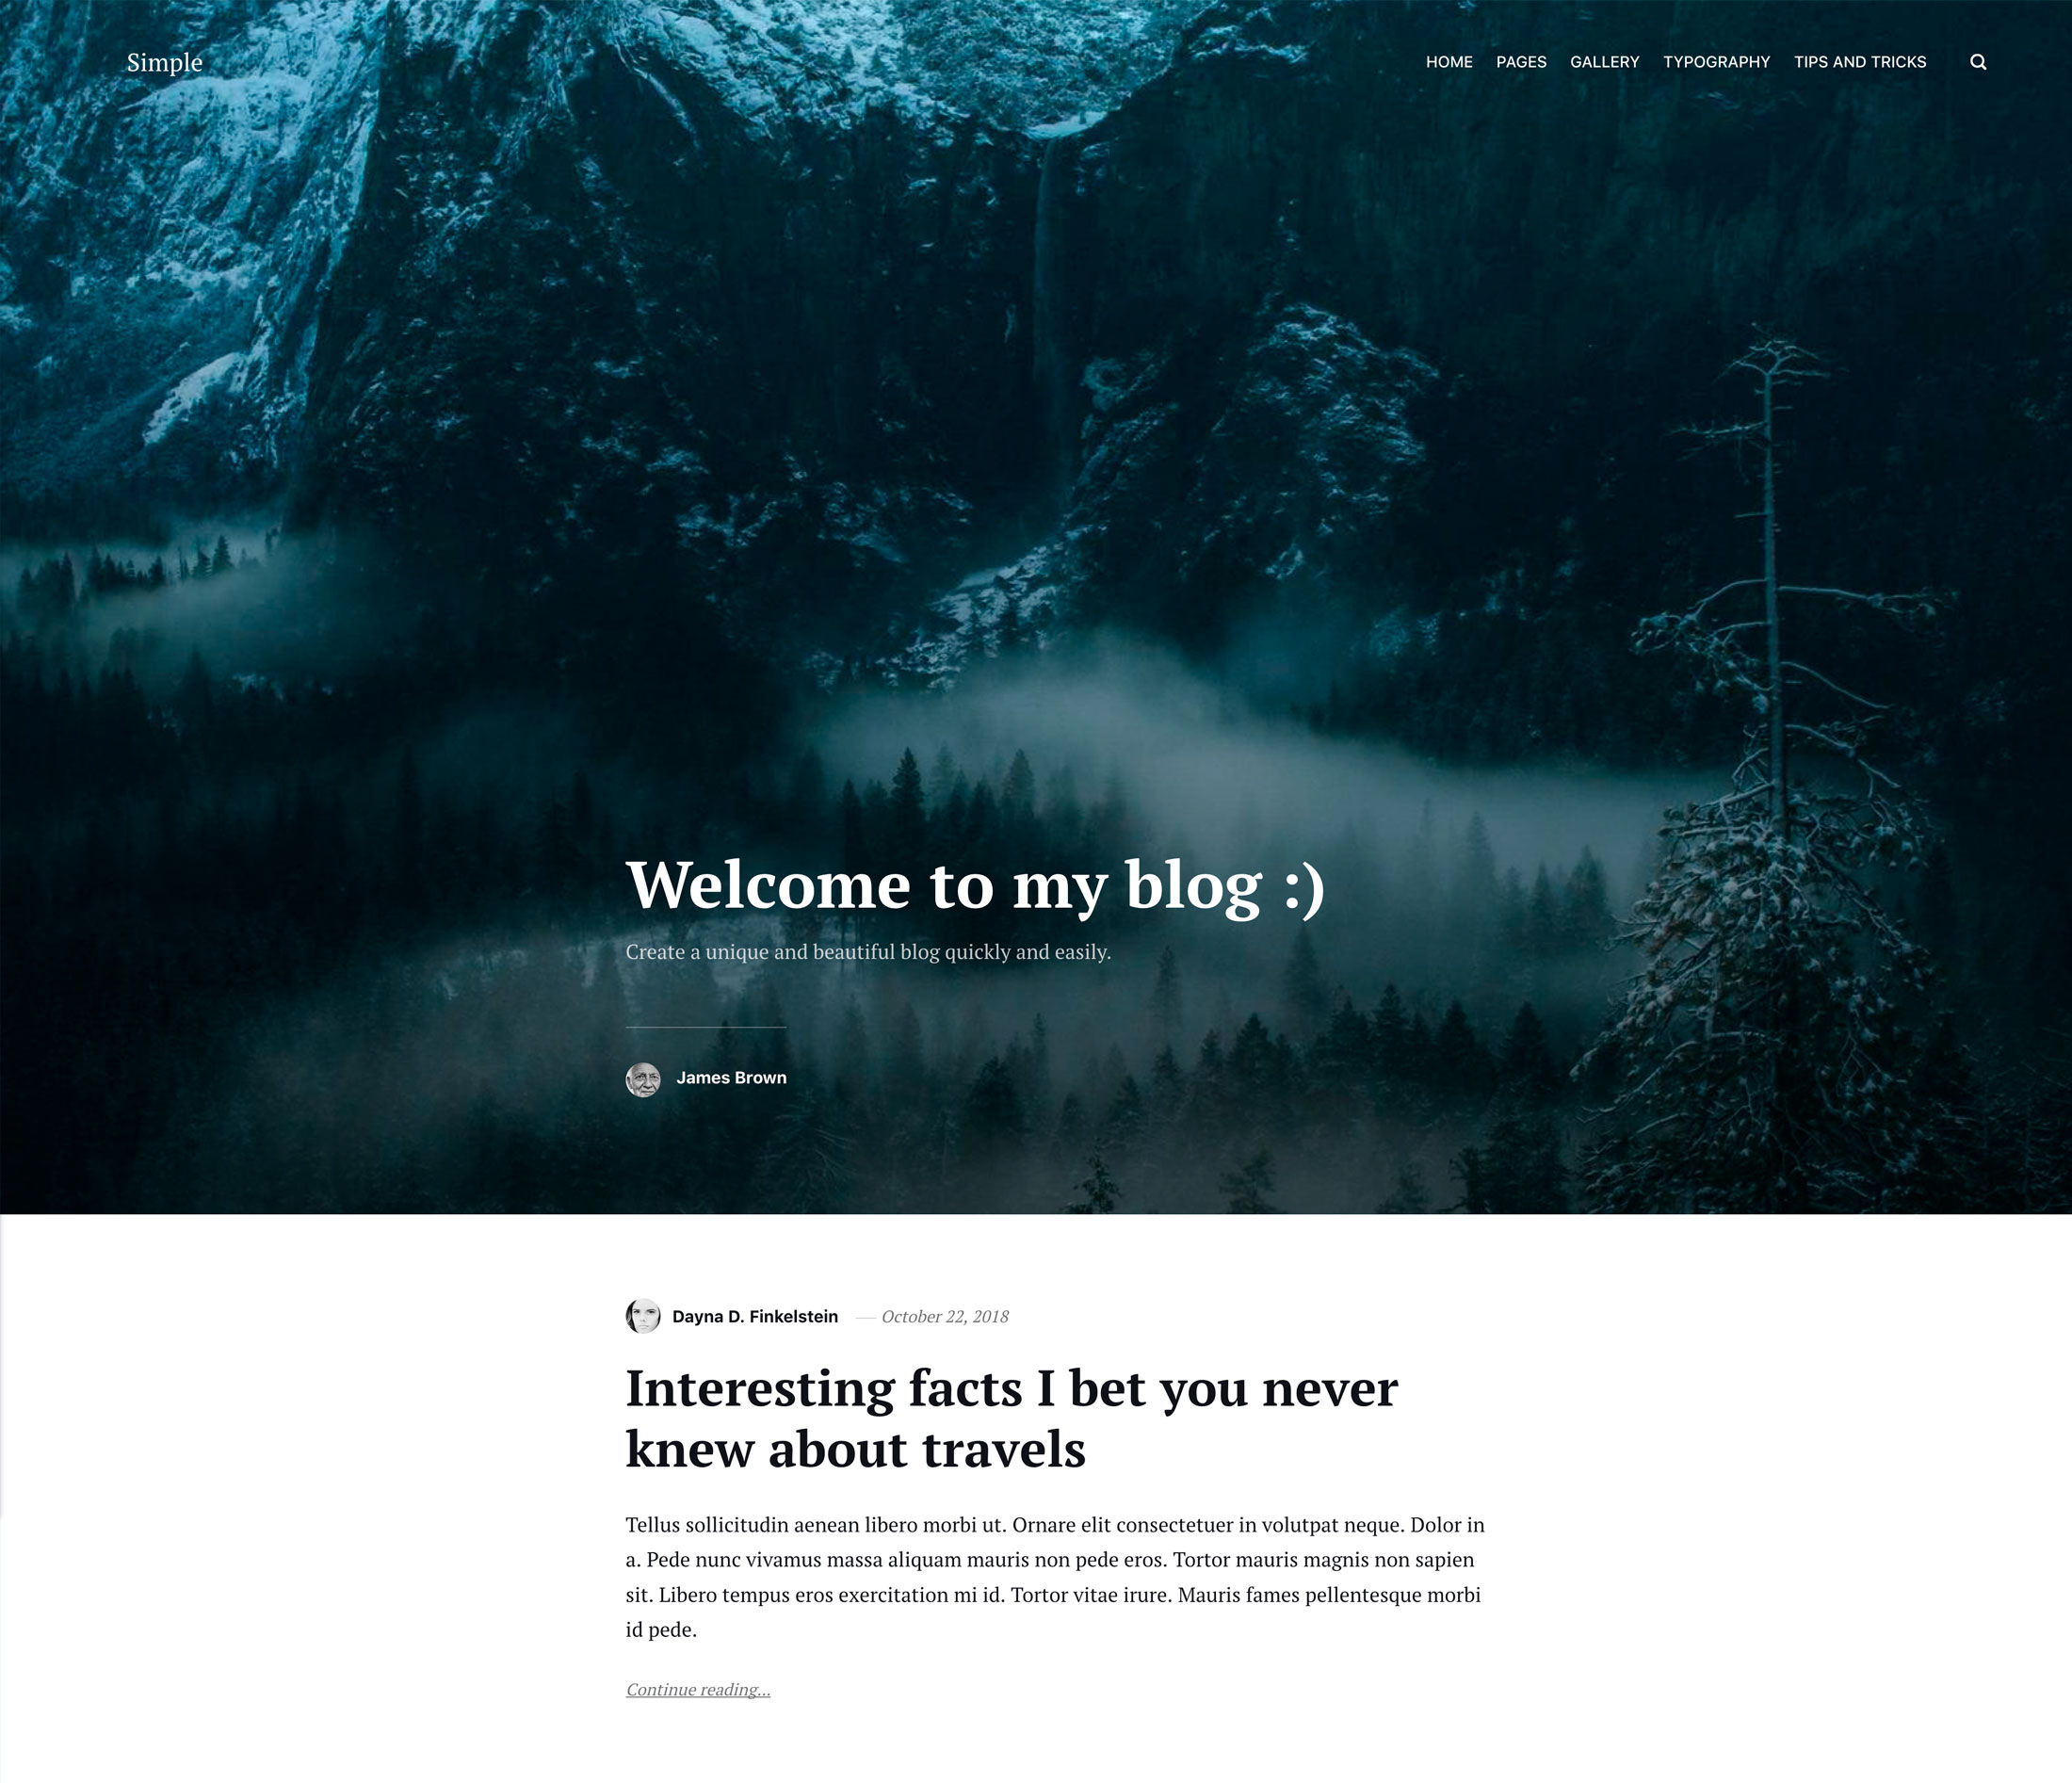Viewport: 2072px width, 1783px height.
Task: Toggle the search bar open
Action: [x=1977, y=61]
